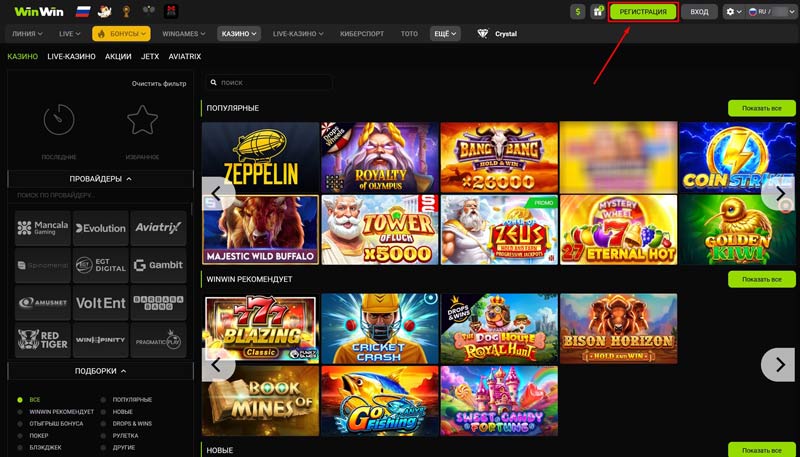Image resolution: width=800 pixels, height=457 pixels.
Task: Select the Покер filter option
Action: click(41, 435)
